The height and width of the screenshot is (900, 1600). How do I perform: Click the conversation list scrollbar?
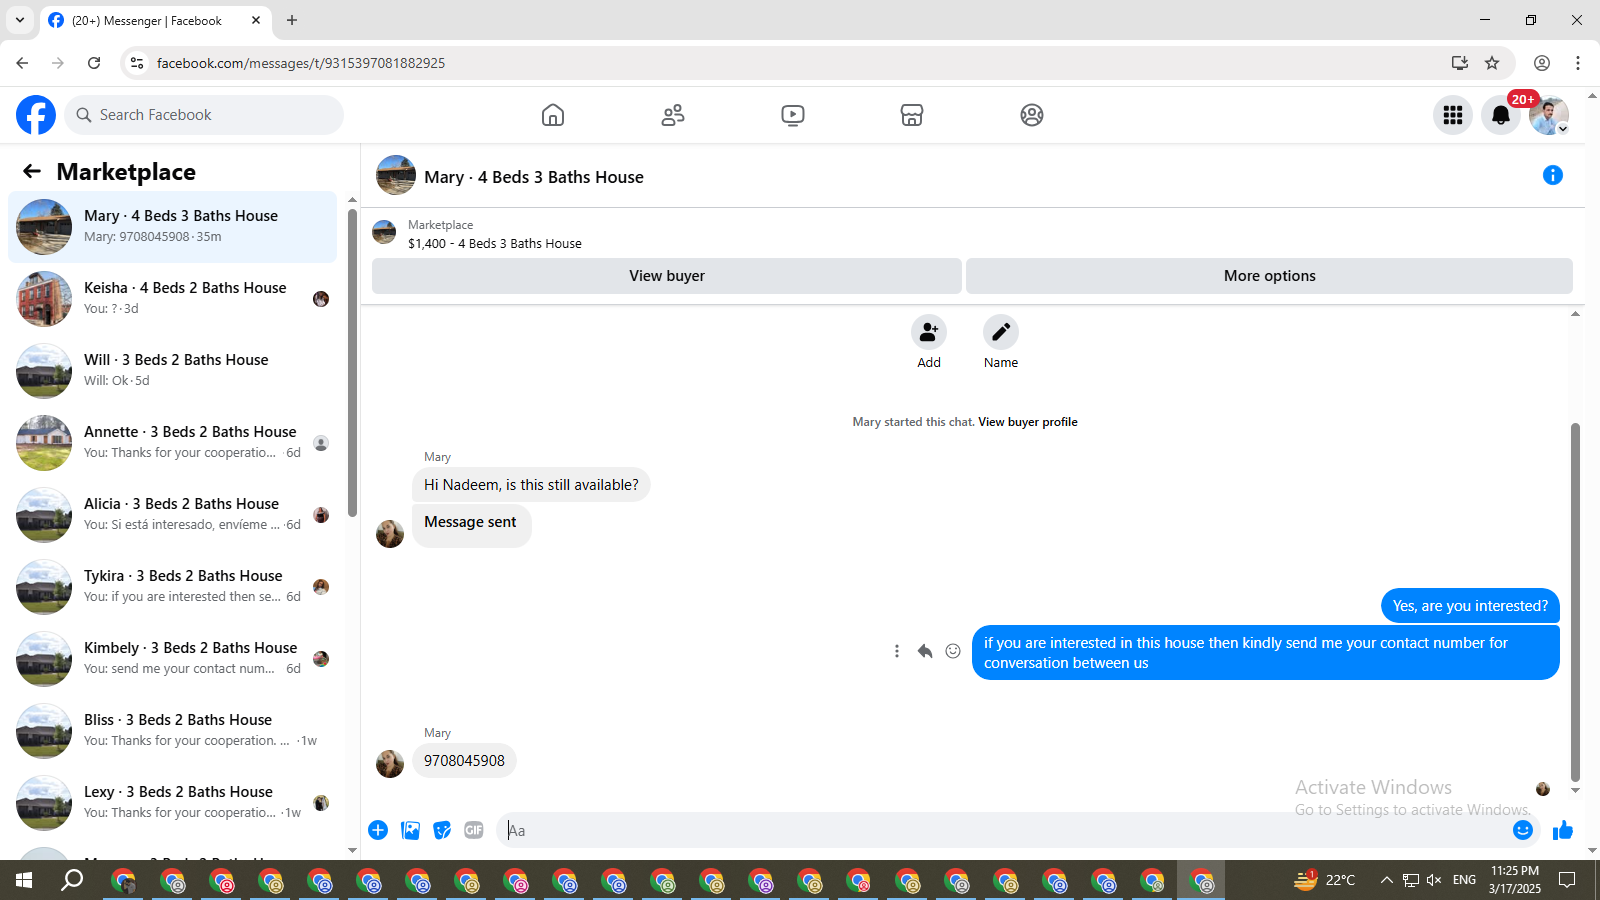[x=352, y=362]
